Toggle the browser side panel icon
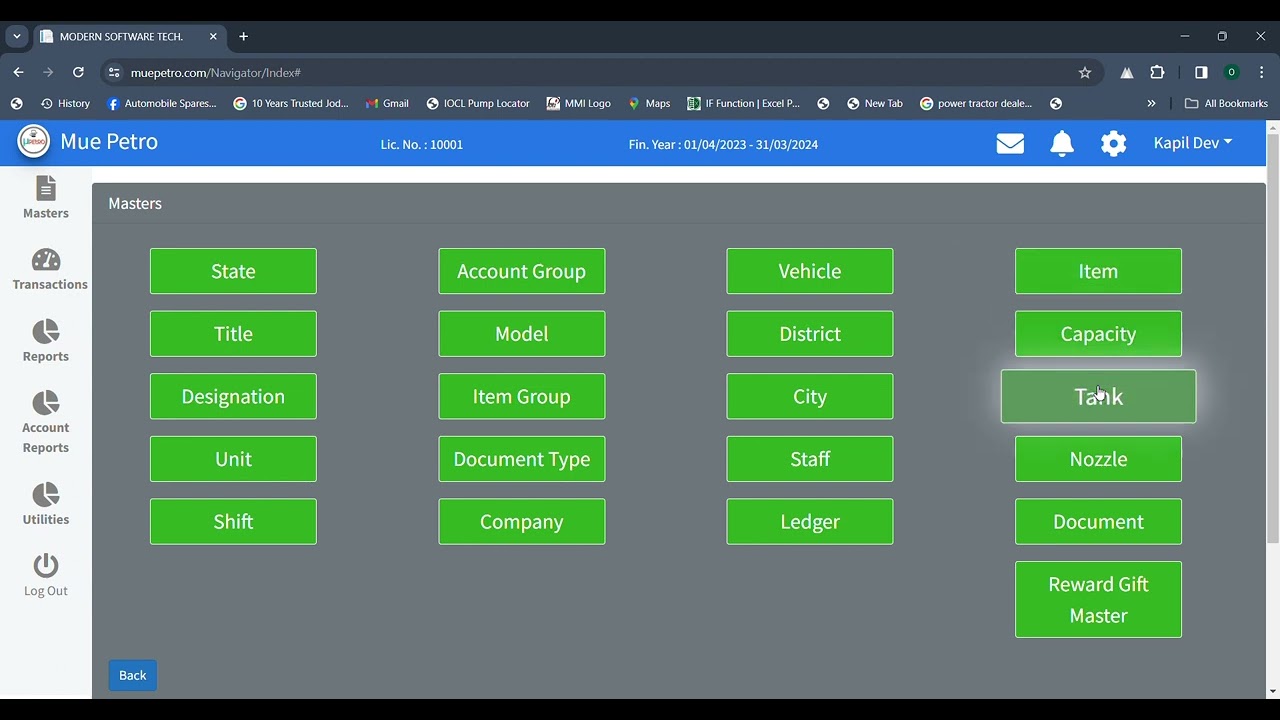Screen dimensions: 1280x720 coord(1201,73)
